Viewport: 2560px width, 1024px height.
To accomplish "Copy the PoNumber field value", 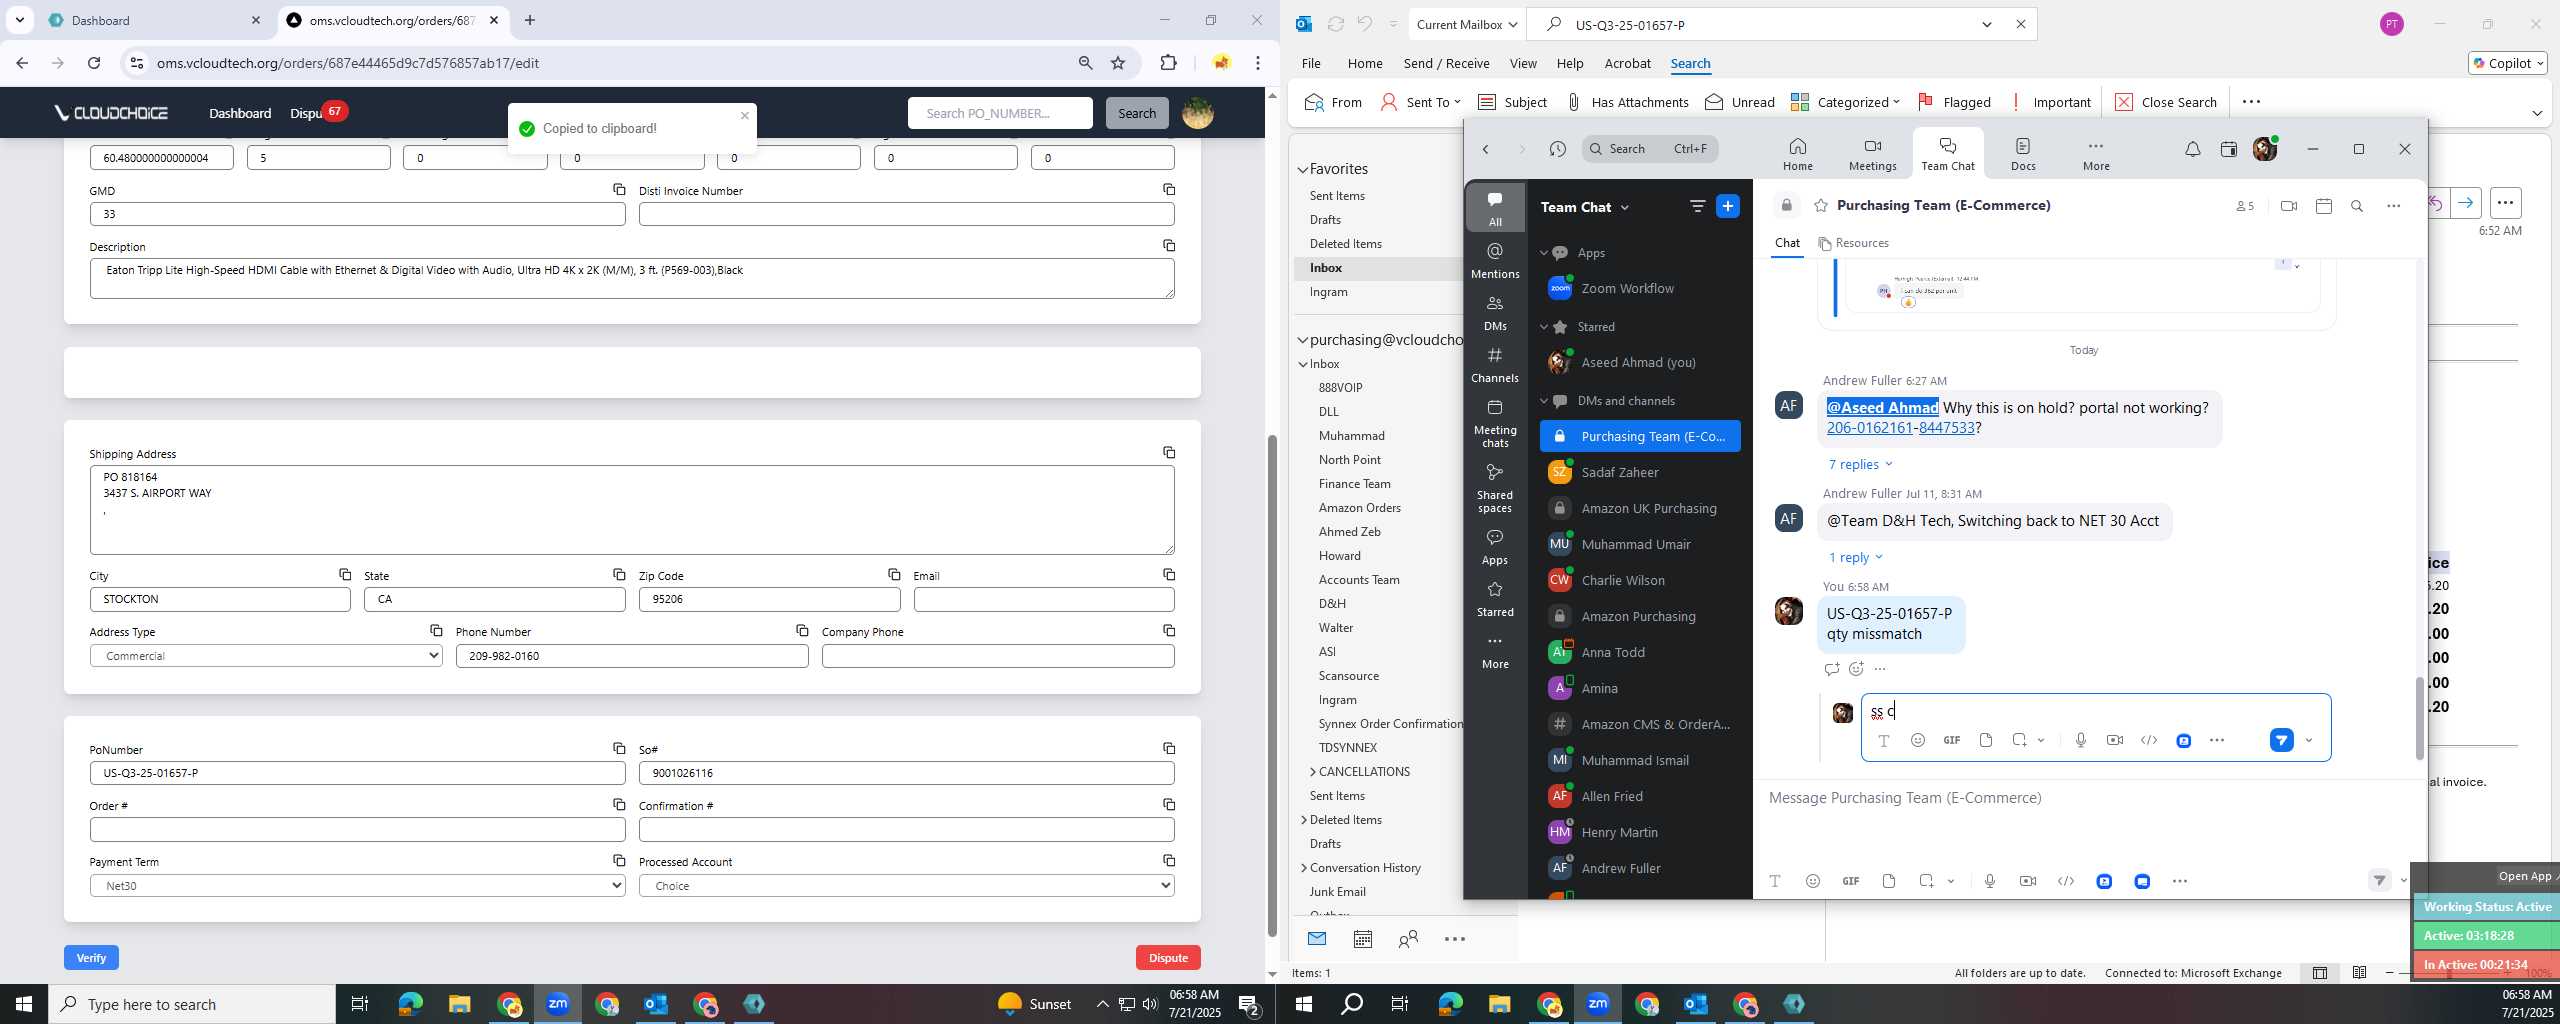I will tap(619, 748).
